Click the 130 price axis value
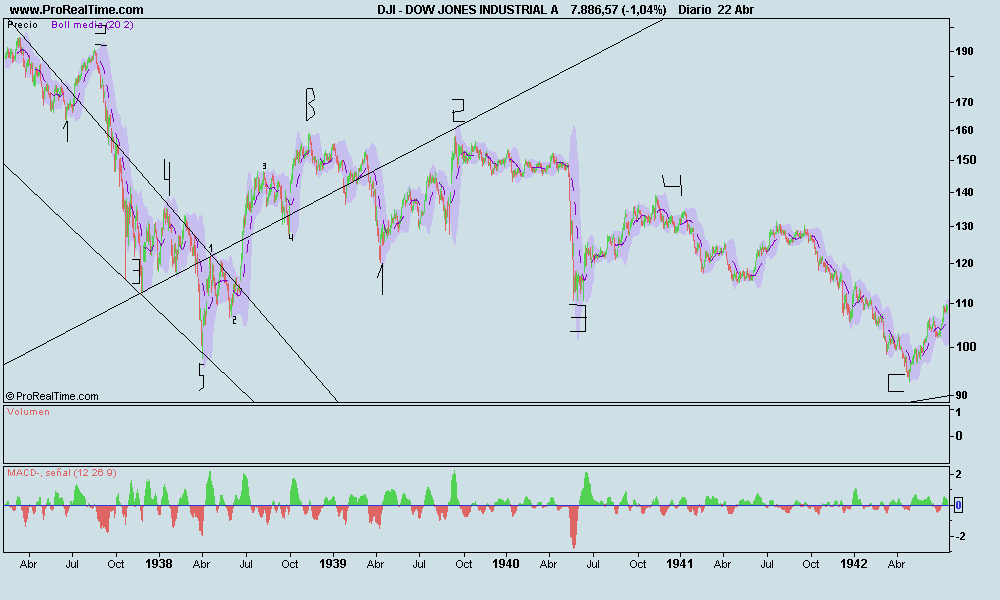 pos(964,226)
